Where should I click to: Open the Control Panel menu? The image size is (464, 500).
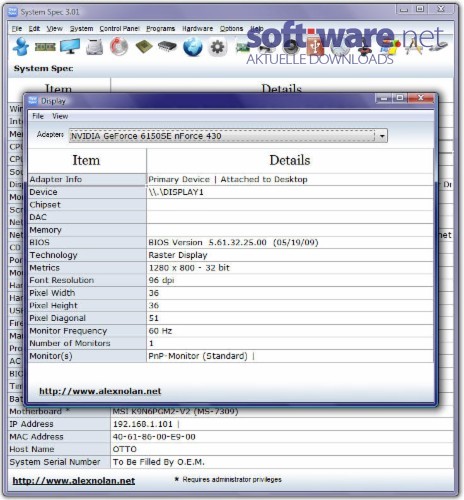[x=119, y=29]
